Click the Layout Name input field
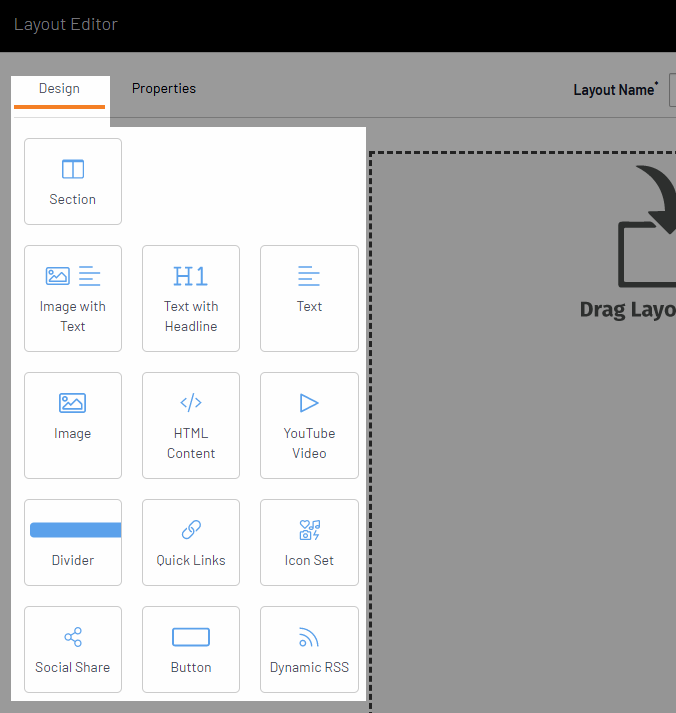Viewport: 676px width, 713px height. [672, 90]
